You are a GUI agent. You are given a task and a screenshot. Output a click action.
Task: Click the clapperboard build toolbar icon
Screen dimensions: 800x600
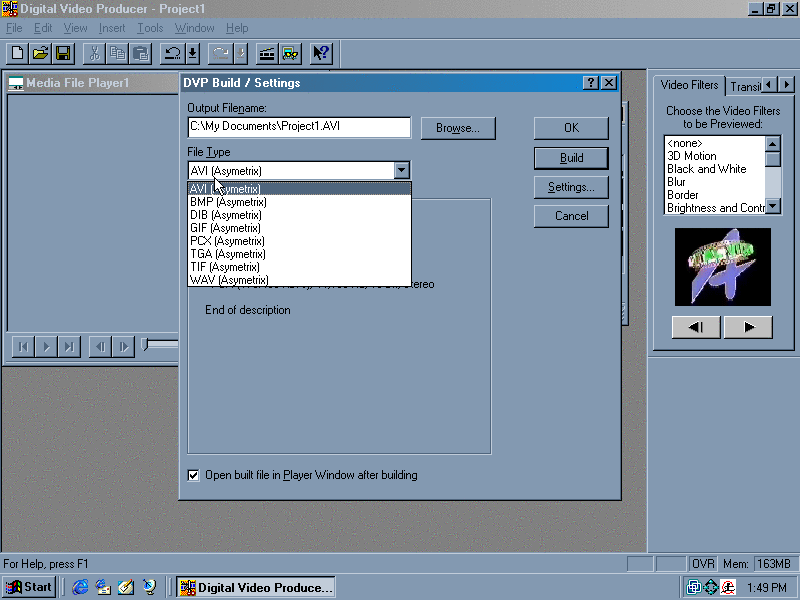(x=267, y=53)
